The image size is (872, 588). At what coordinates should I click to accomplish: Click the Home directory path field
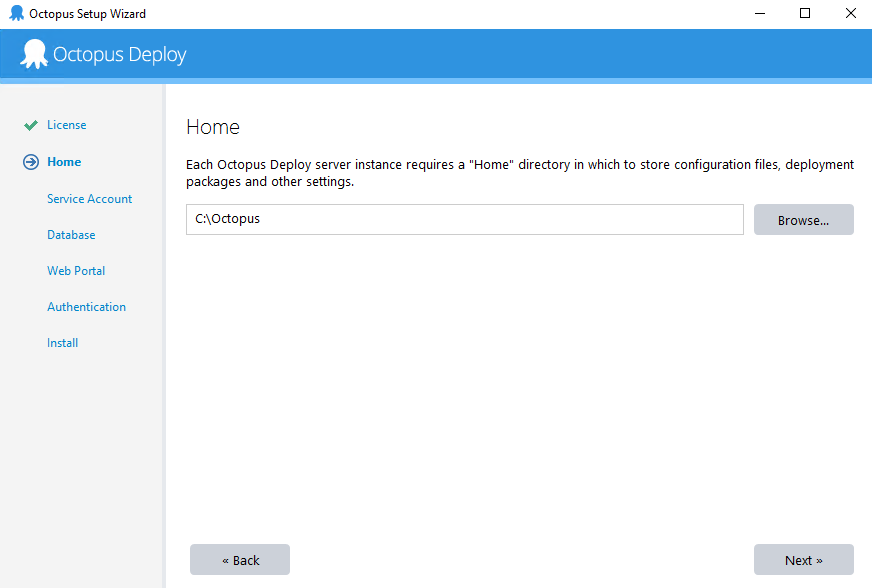click(x=464, y=219)
